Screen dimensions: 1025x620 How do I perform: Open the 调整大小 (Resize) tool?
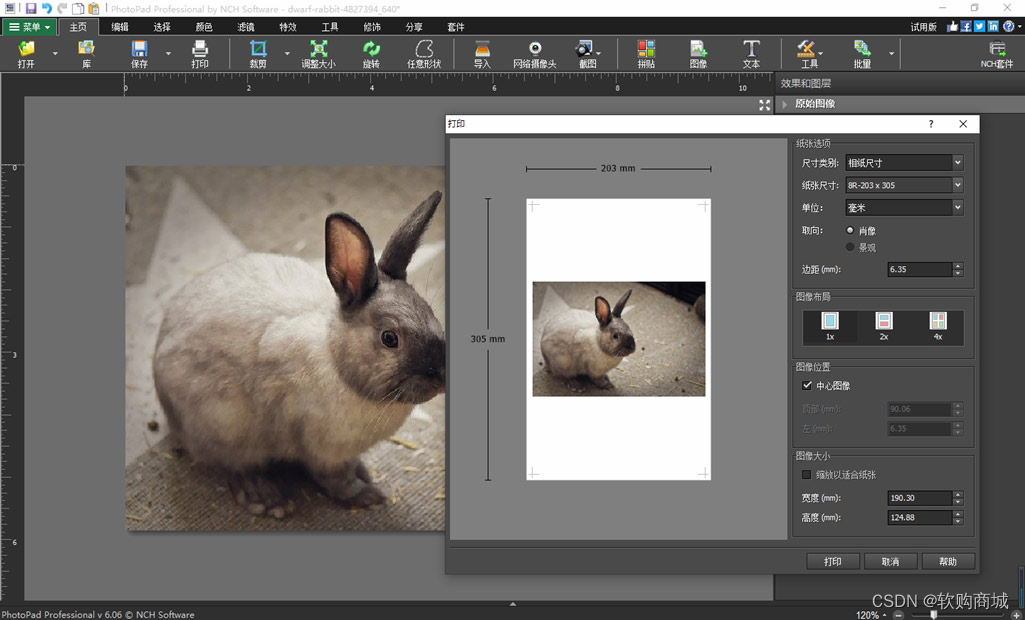coord(319,53)
